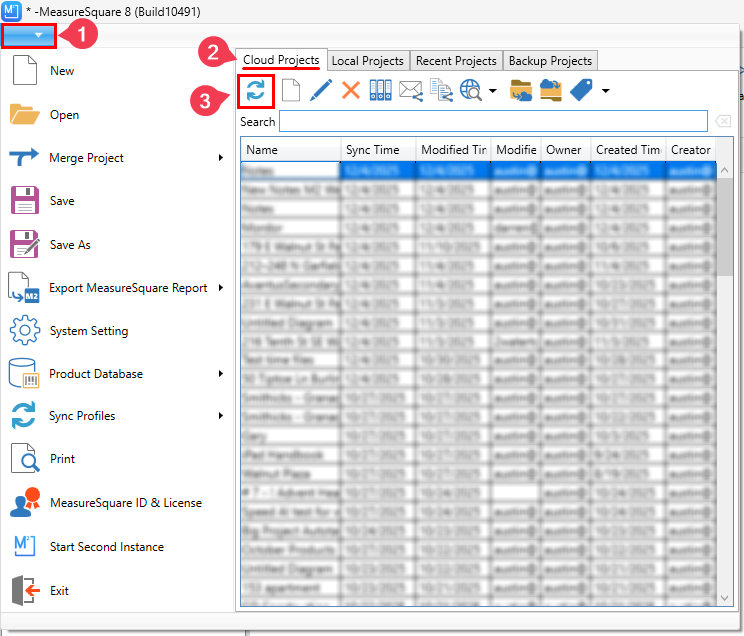Click the MeasureSquare ID & License badge icon
The image size is (744, 636).
(25, 503)
